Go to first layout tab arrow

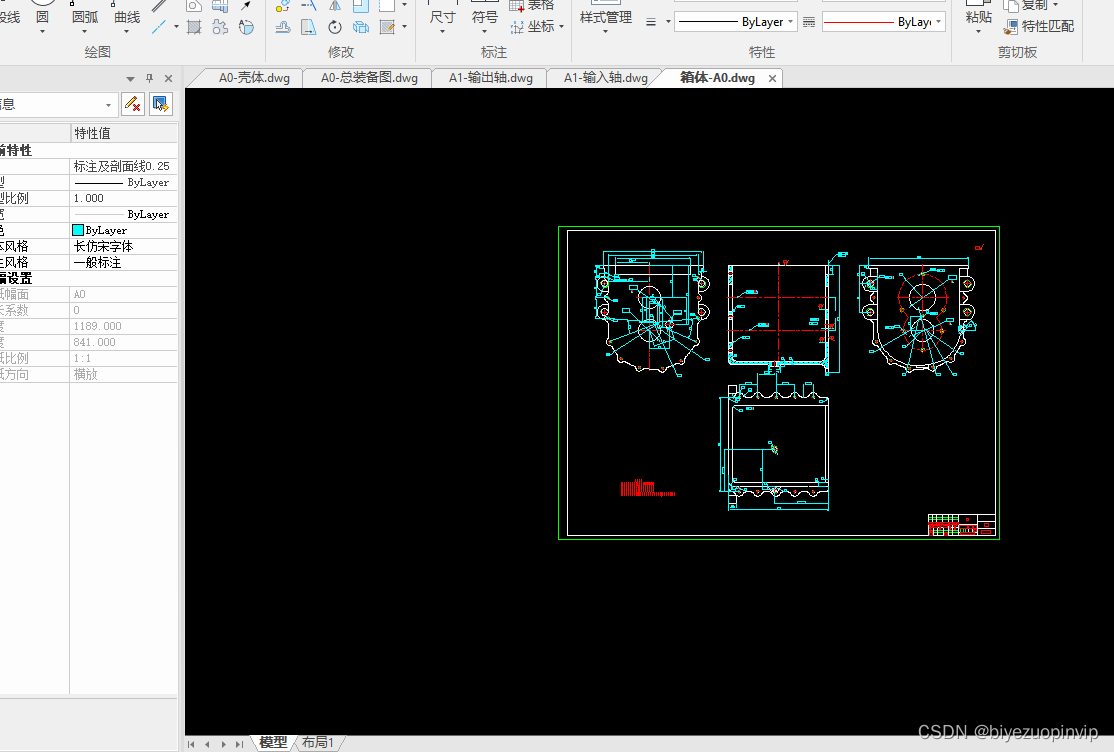click(190, 744)
